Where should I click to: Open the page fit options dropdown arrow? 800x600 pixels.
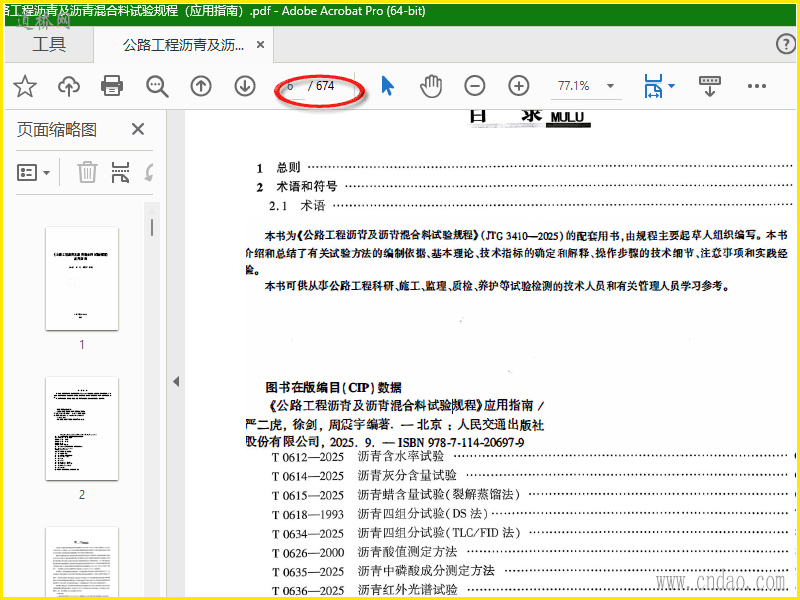pos(671,86)
